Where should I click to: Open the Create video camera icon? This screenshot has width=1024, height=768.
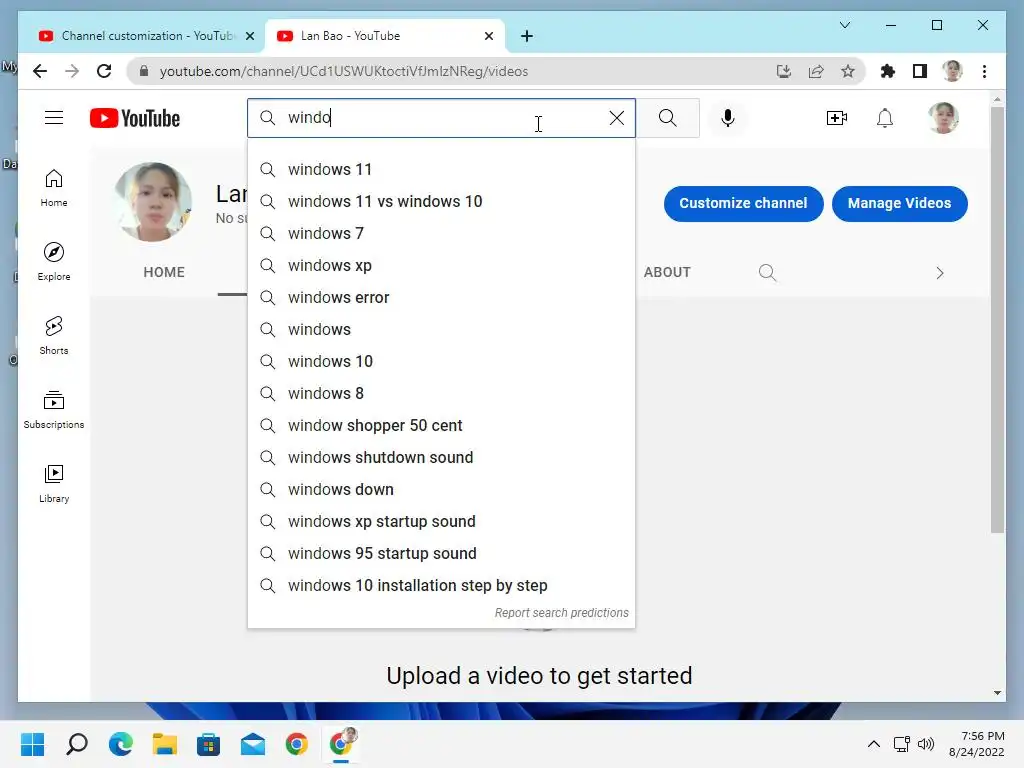click(x=837, y=118)
